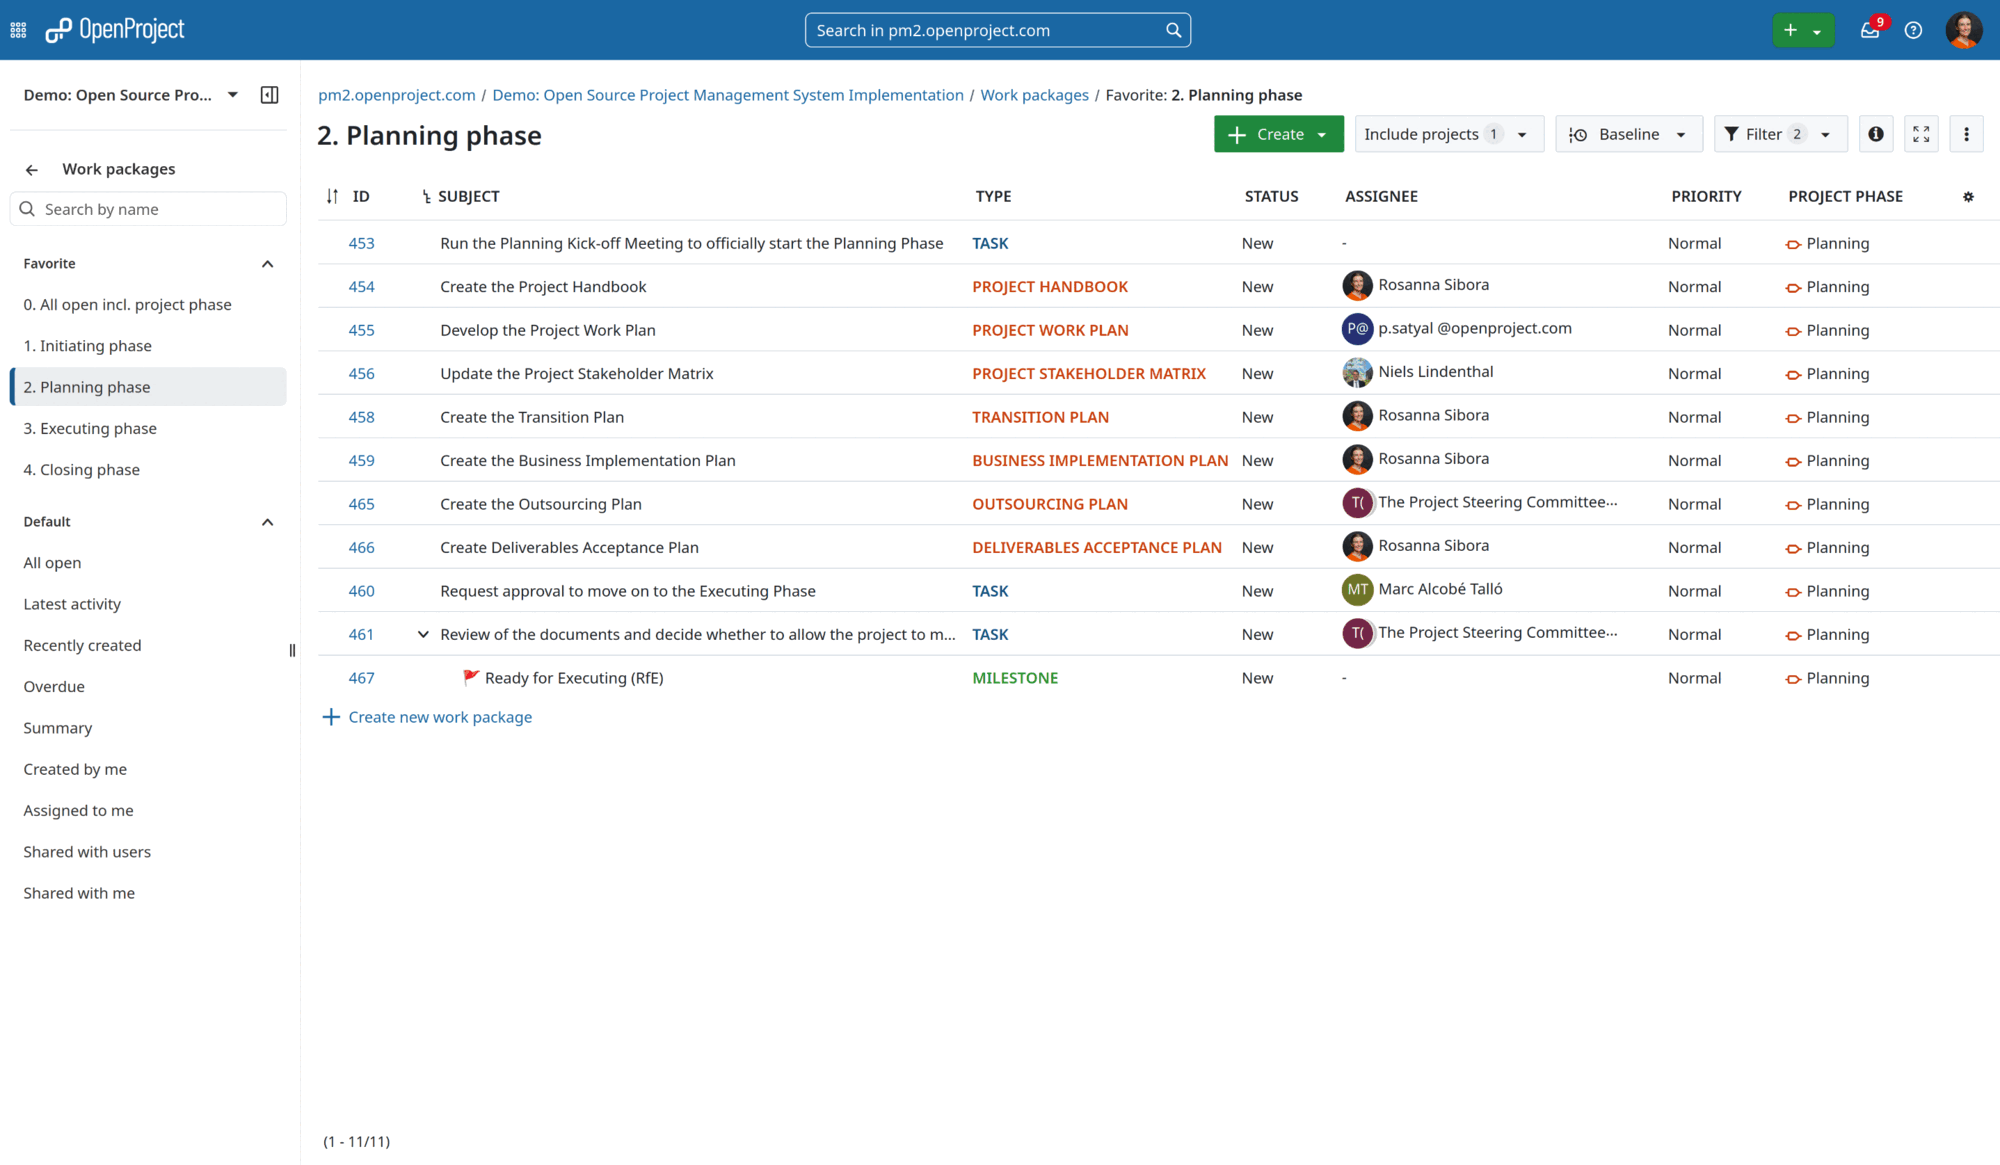The width and height of the screenshot is (2000, 1165).
Task: Open your profile avatar menu
Action: click(1963, 29)
